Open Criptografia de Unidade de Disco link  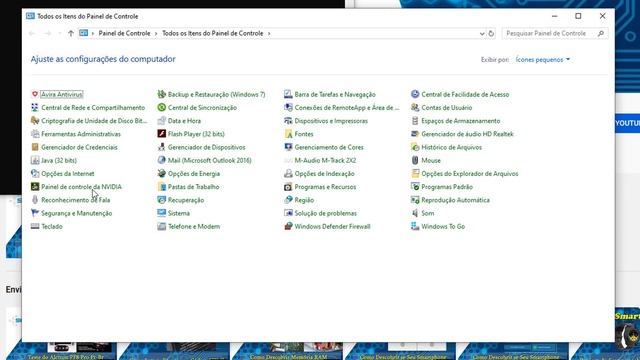coord(94,121)
